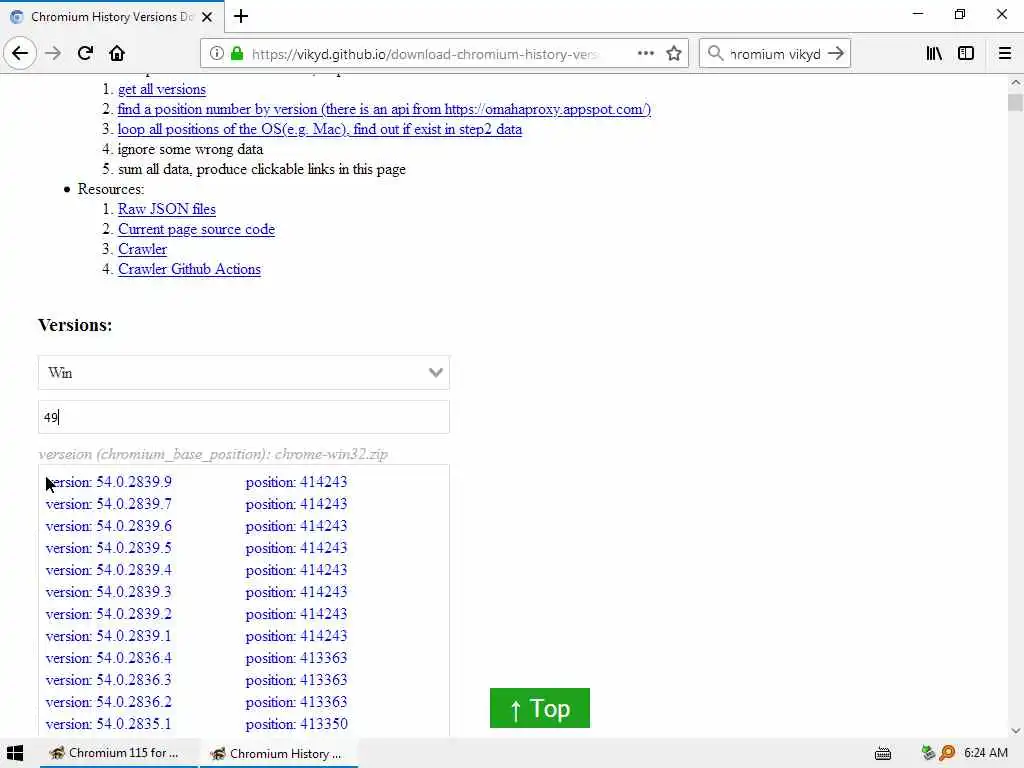Click the network tray icon

[x=928, y=753]
